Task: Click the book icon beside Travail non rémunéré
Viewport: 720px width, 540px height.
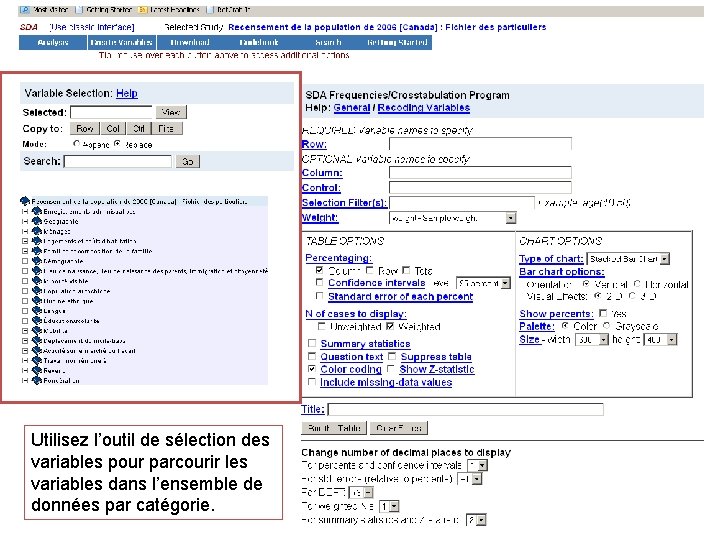Action: coord(37,360)
